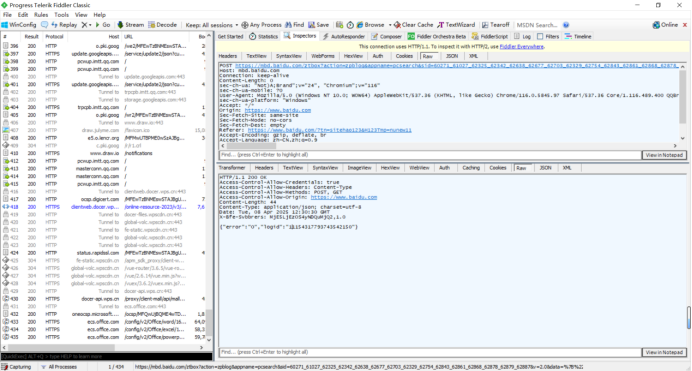
Task: Click View in Notepad for the request
Action: [664, 155]
